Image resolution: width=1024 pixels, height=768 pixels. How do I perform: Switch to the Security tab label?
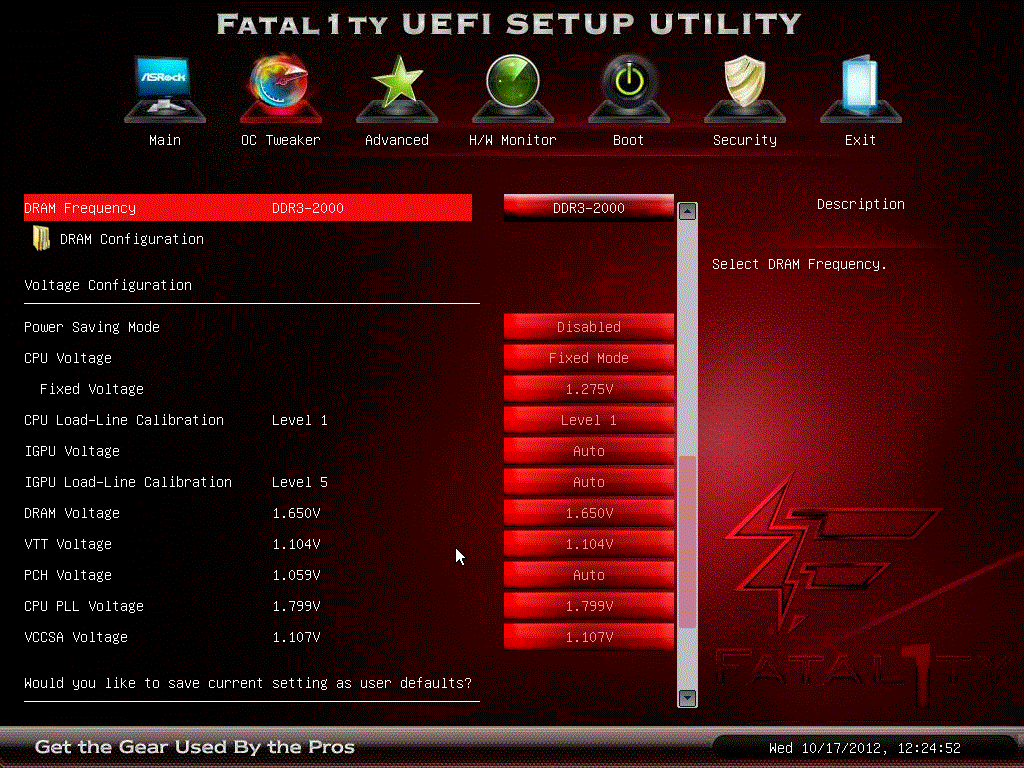point(745,140)
